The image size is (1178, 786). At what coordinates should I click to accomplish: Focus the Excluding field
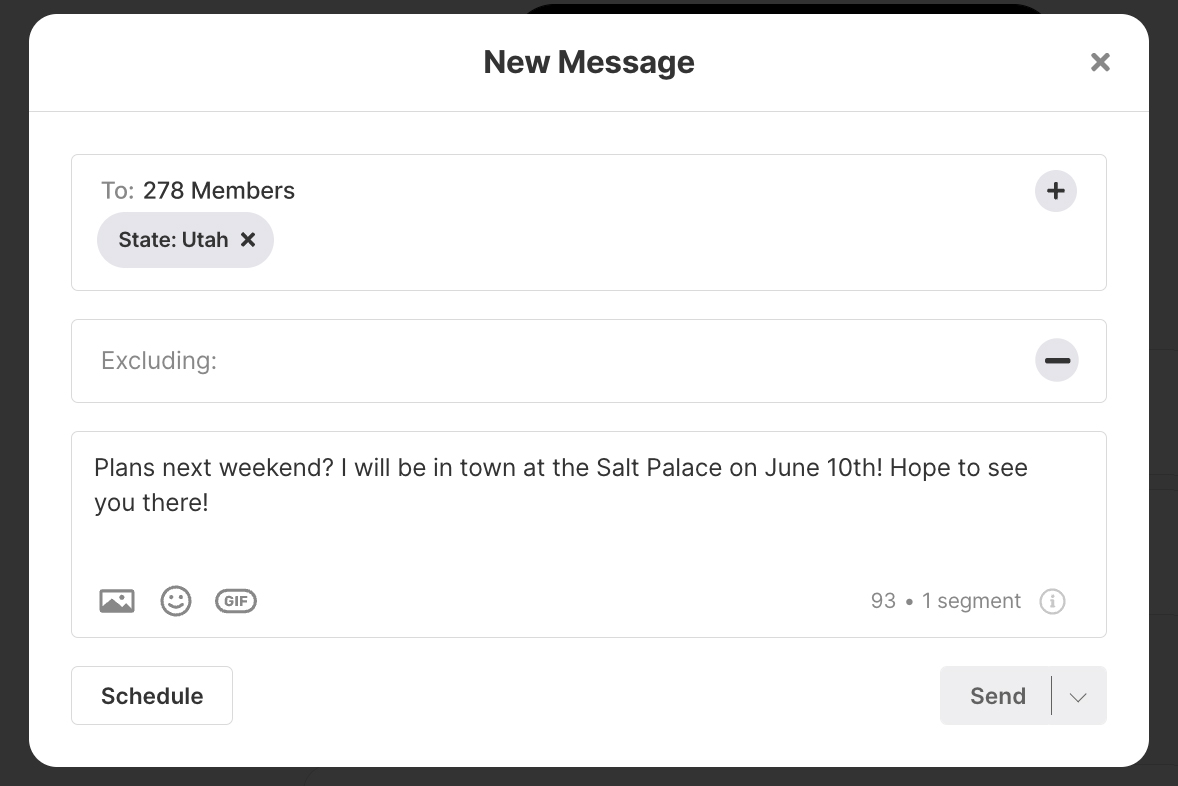click(x=589, y=361)
